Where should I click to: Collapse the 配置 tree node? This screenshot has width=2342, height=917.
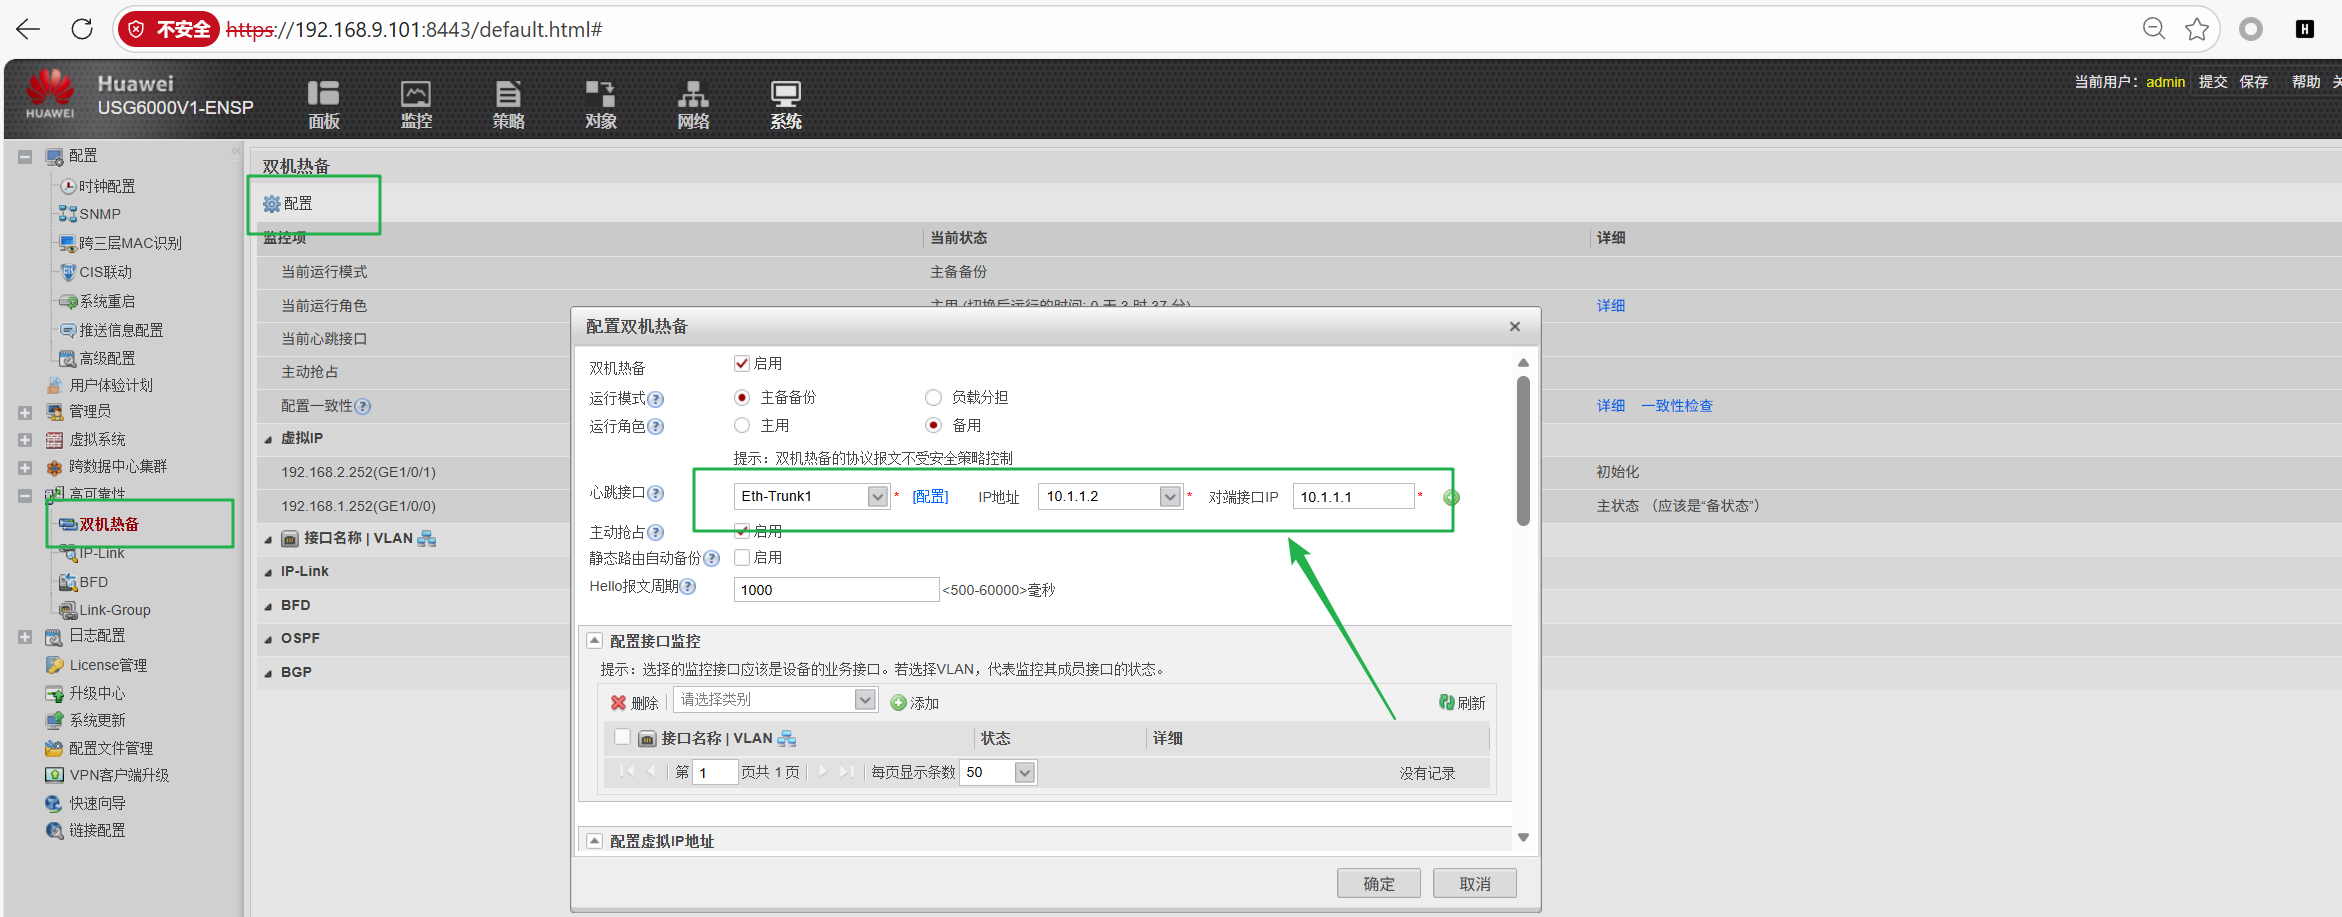coord(25,157)
